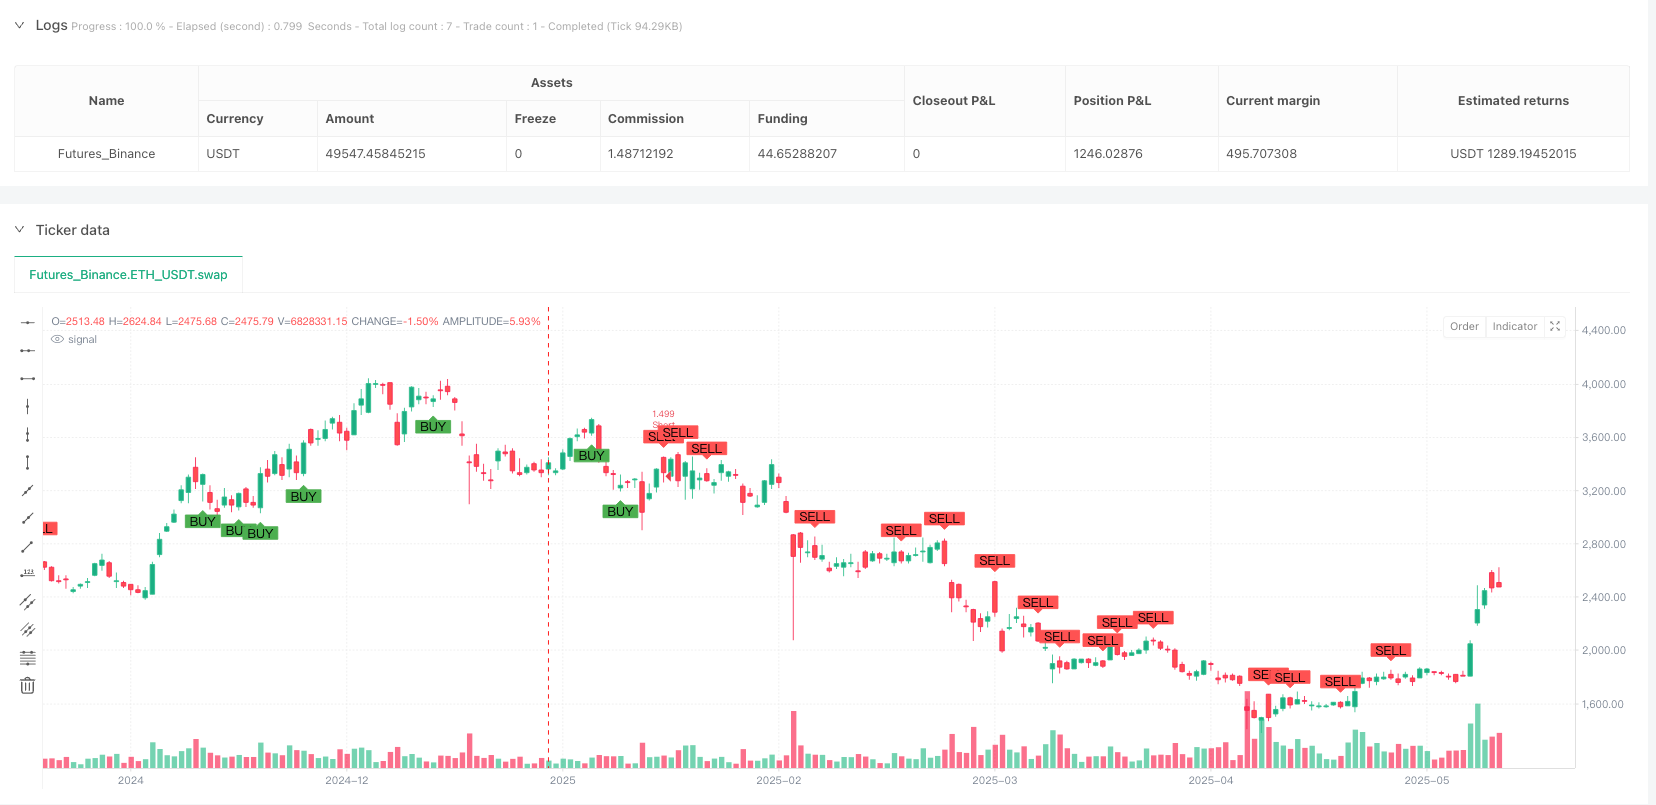
Task: Activate the price line tool labeled 123
Action: (x=28, y=574)
